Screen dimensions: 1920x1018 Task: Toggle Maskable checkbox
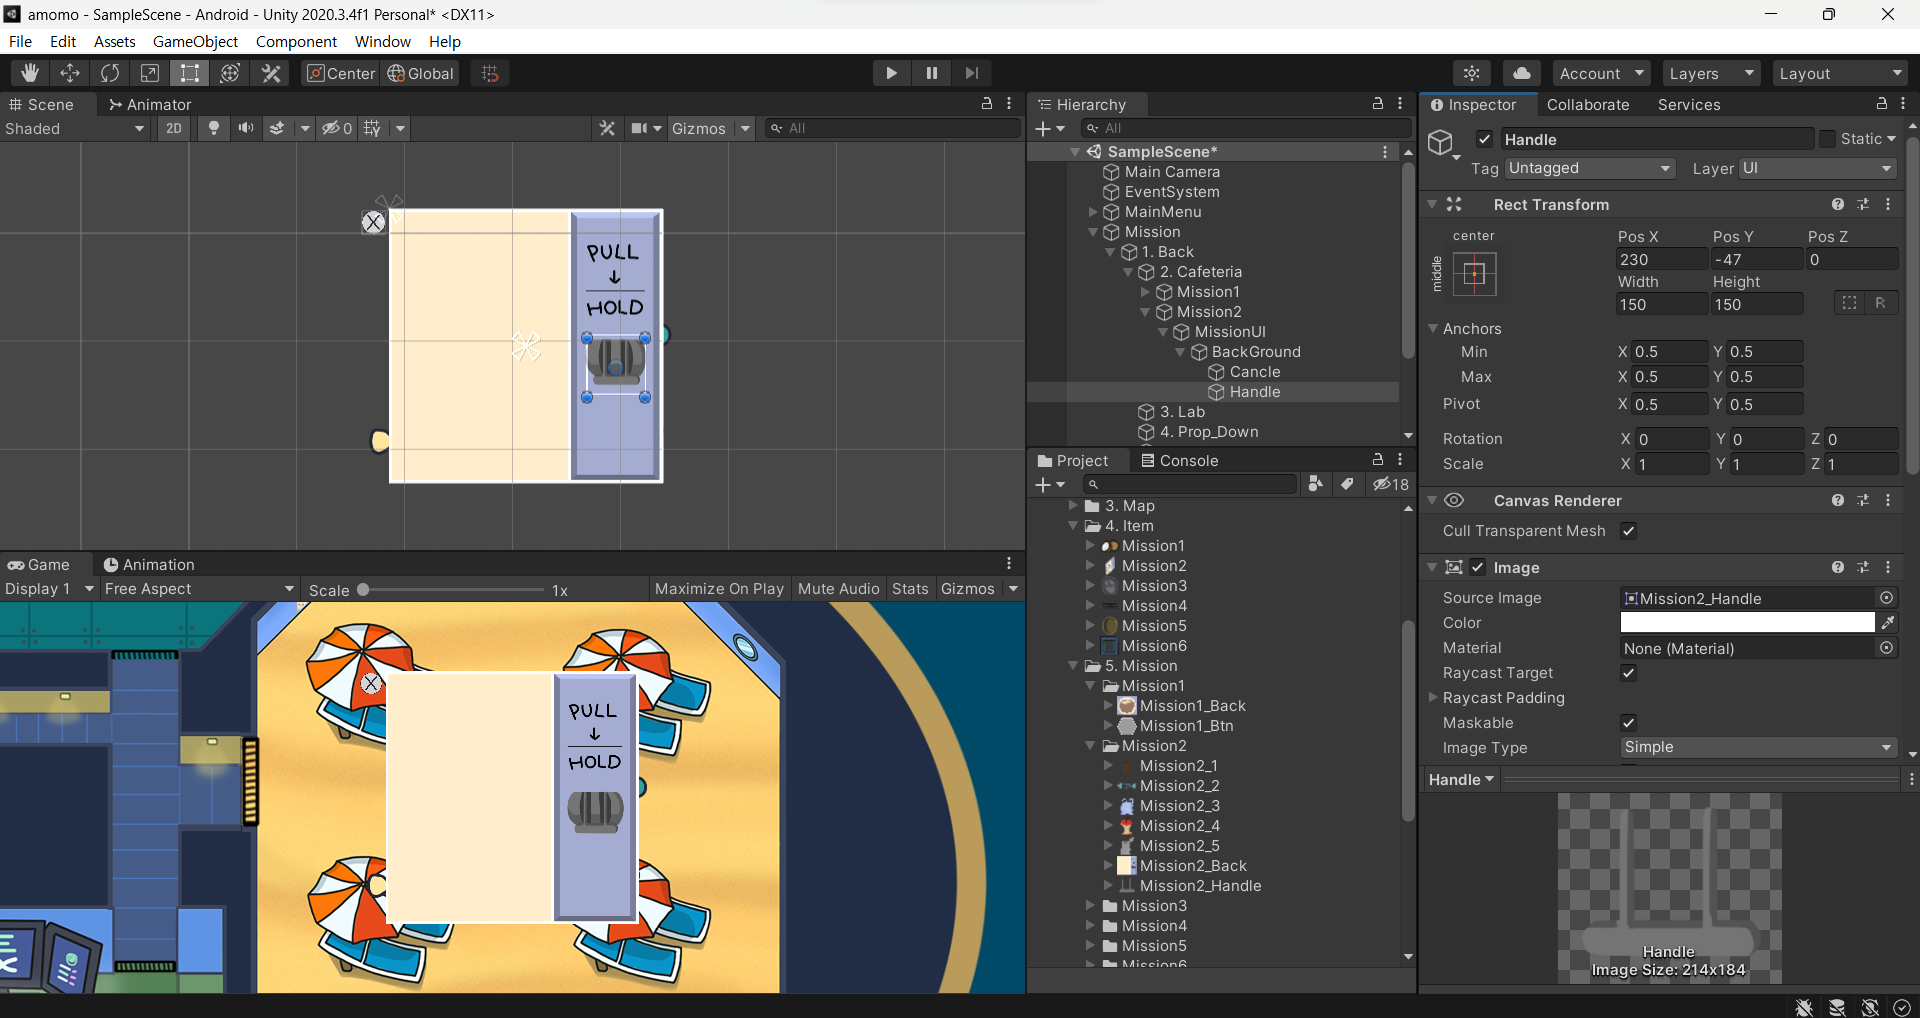coord(1628,723)
